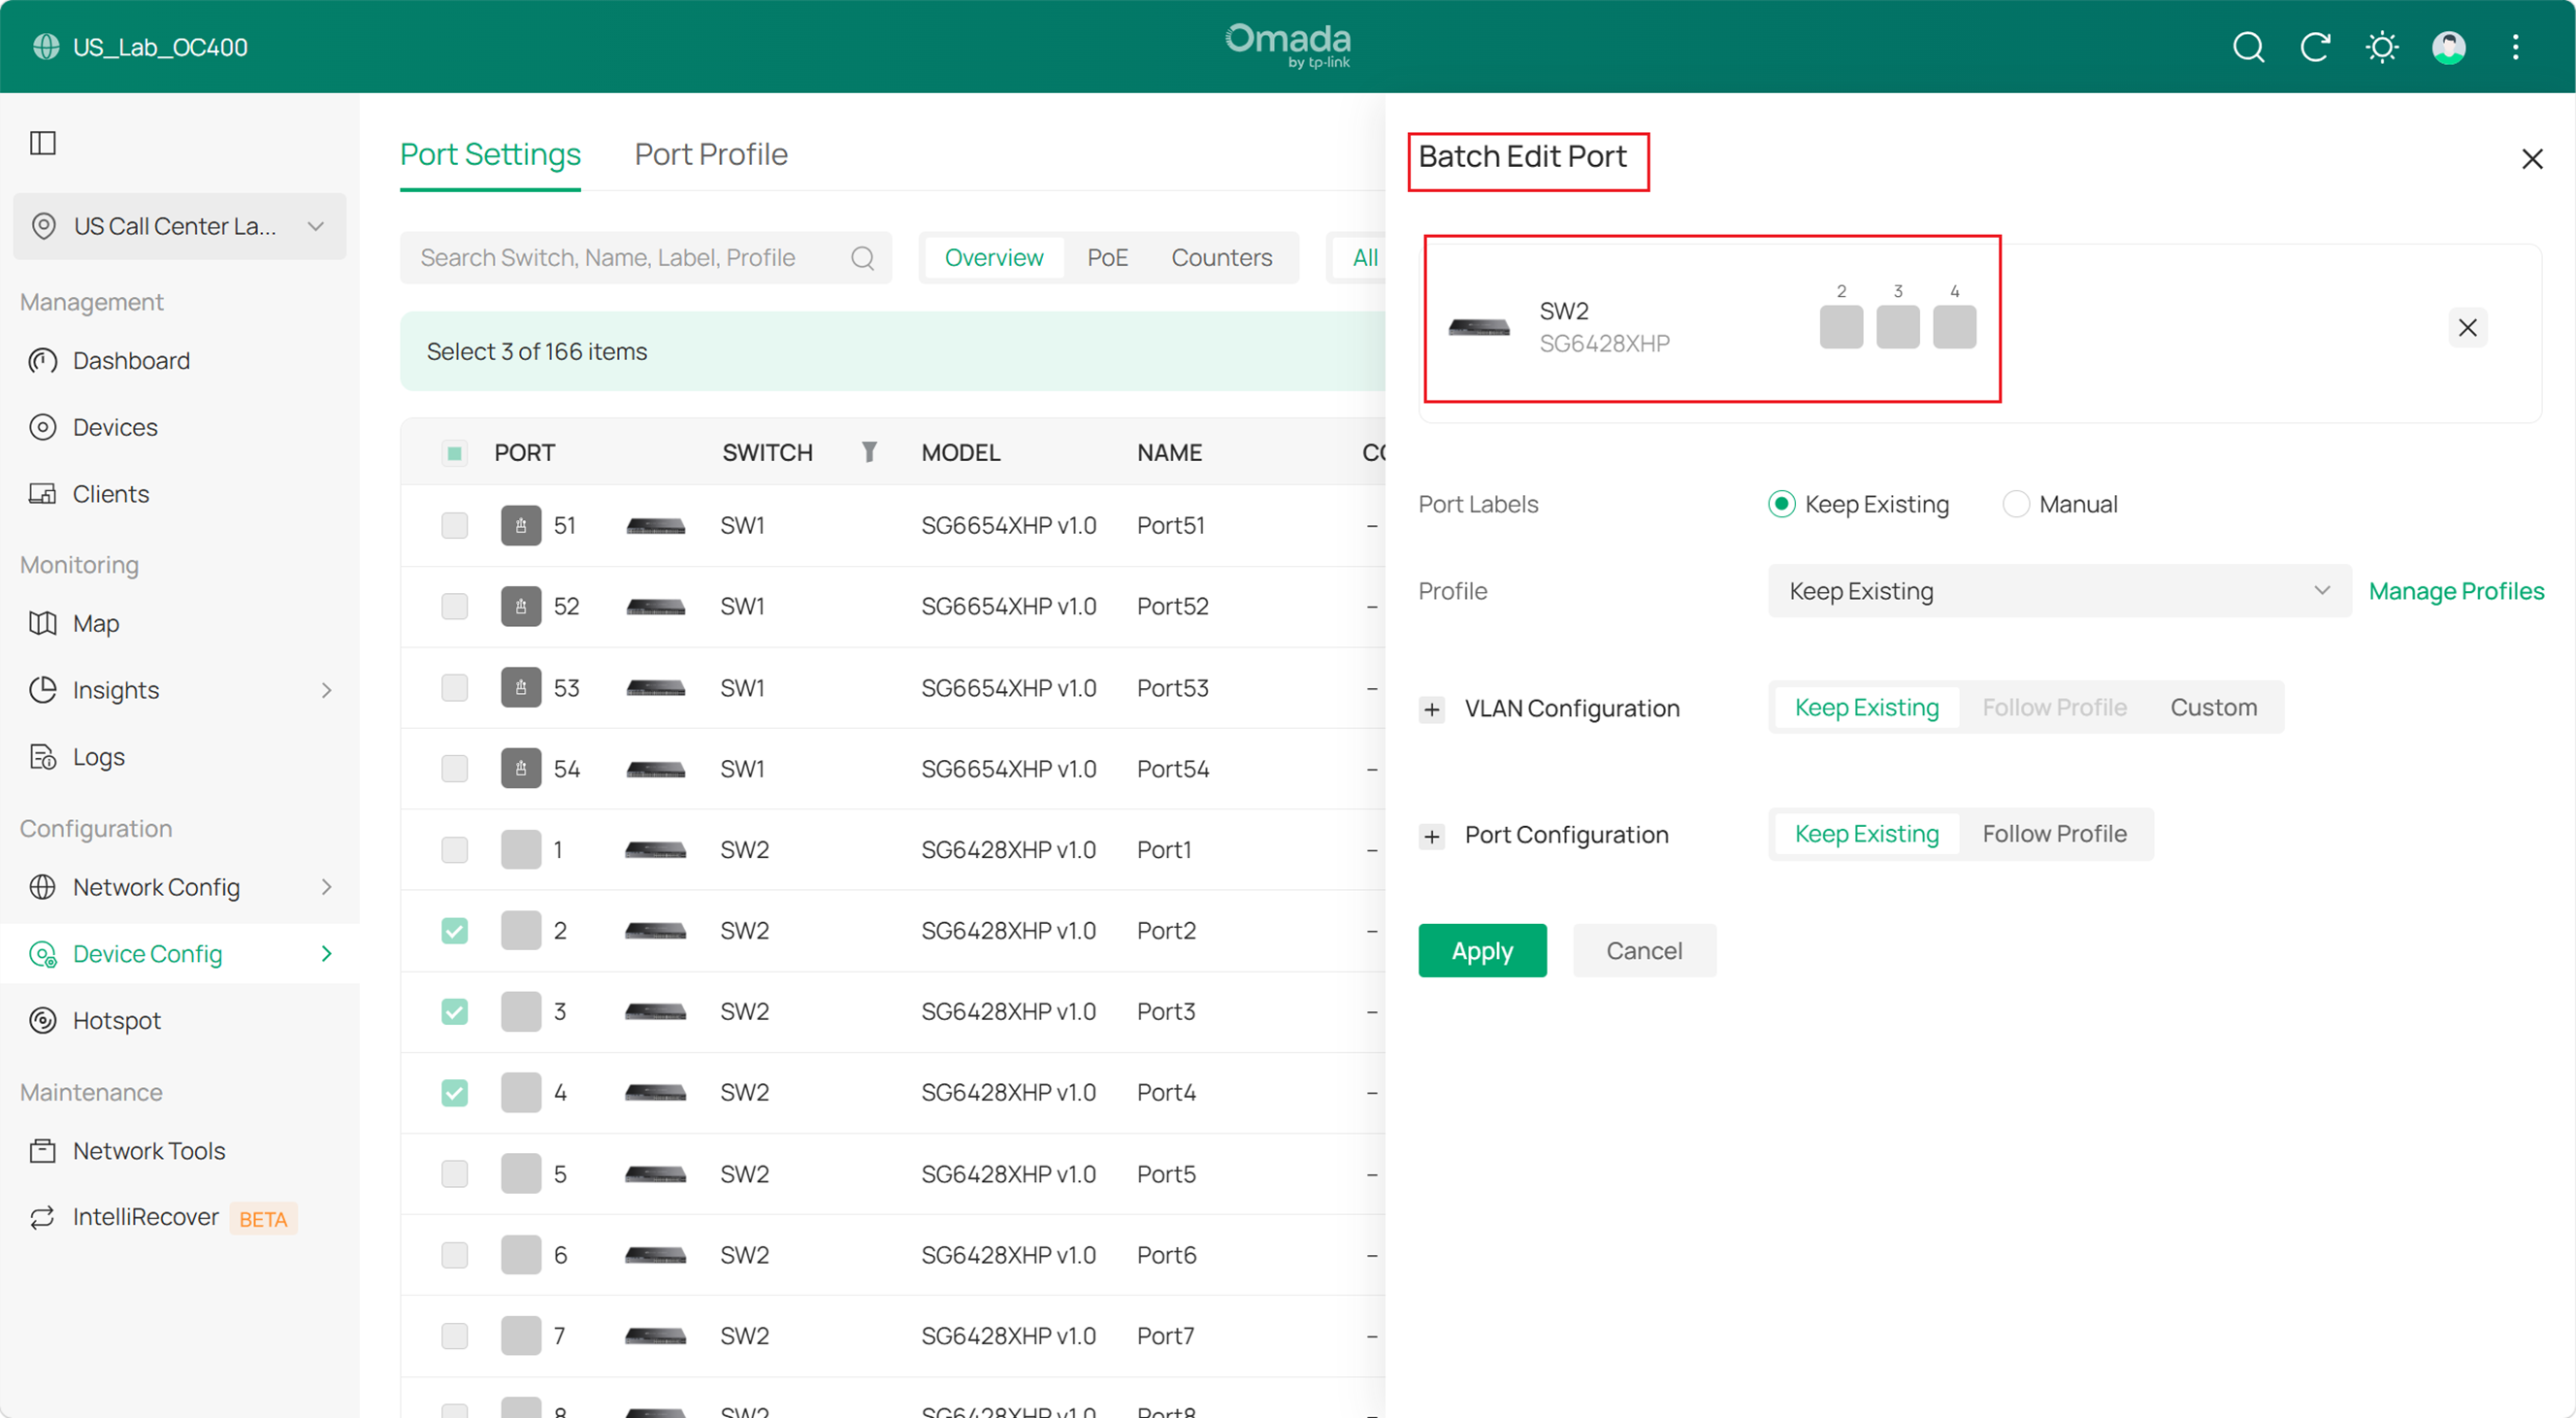The width and height of the screenshot is (2576, 1418).
Task: Toggle the select-all checkbox in table header
Action: [454, 453]
